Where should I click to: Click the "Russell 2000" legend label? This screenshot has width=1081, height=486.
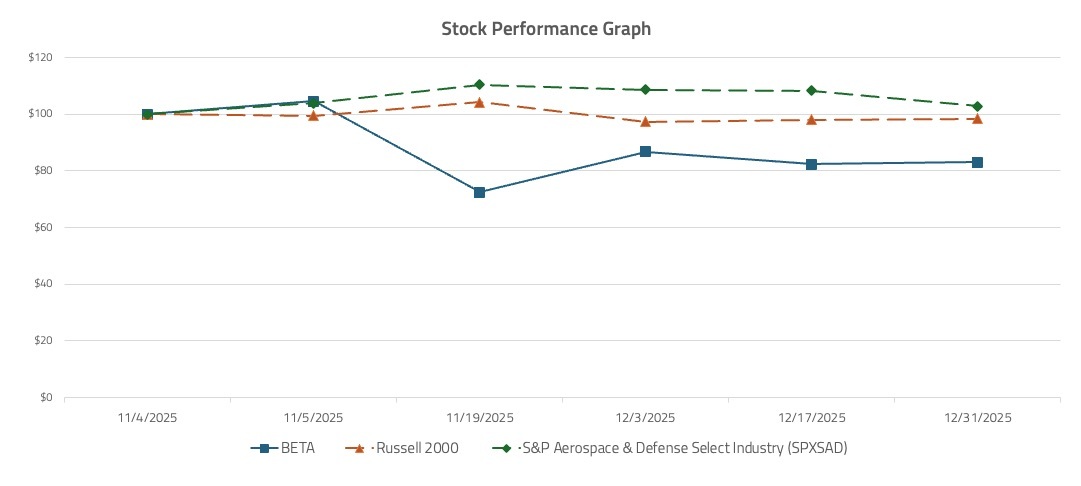[417, 448]
